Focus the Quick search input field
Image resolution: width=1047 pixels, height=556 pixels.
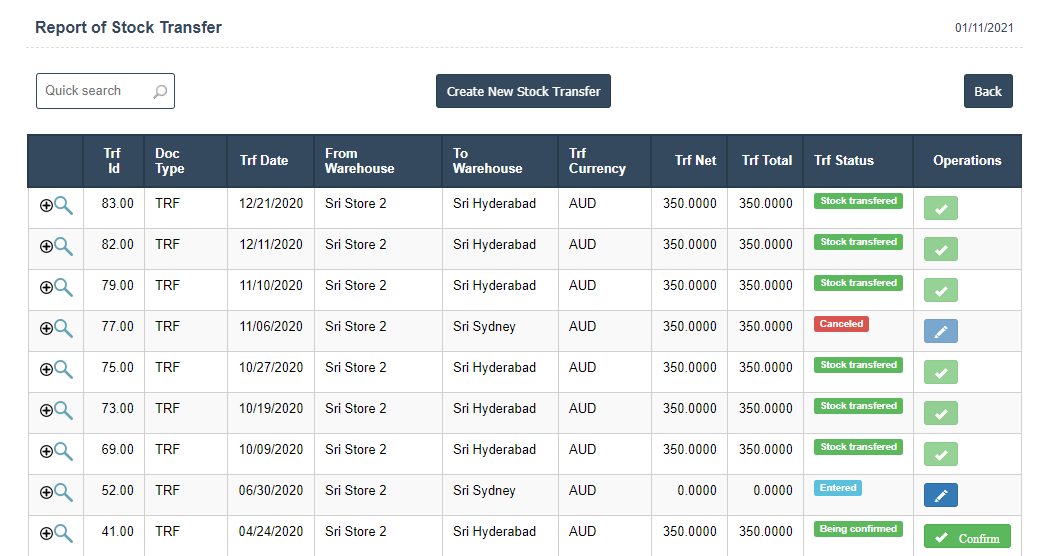[95, 91]
